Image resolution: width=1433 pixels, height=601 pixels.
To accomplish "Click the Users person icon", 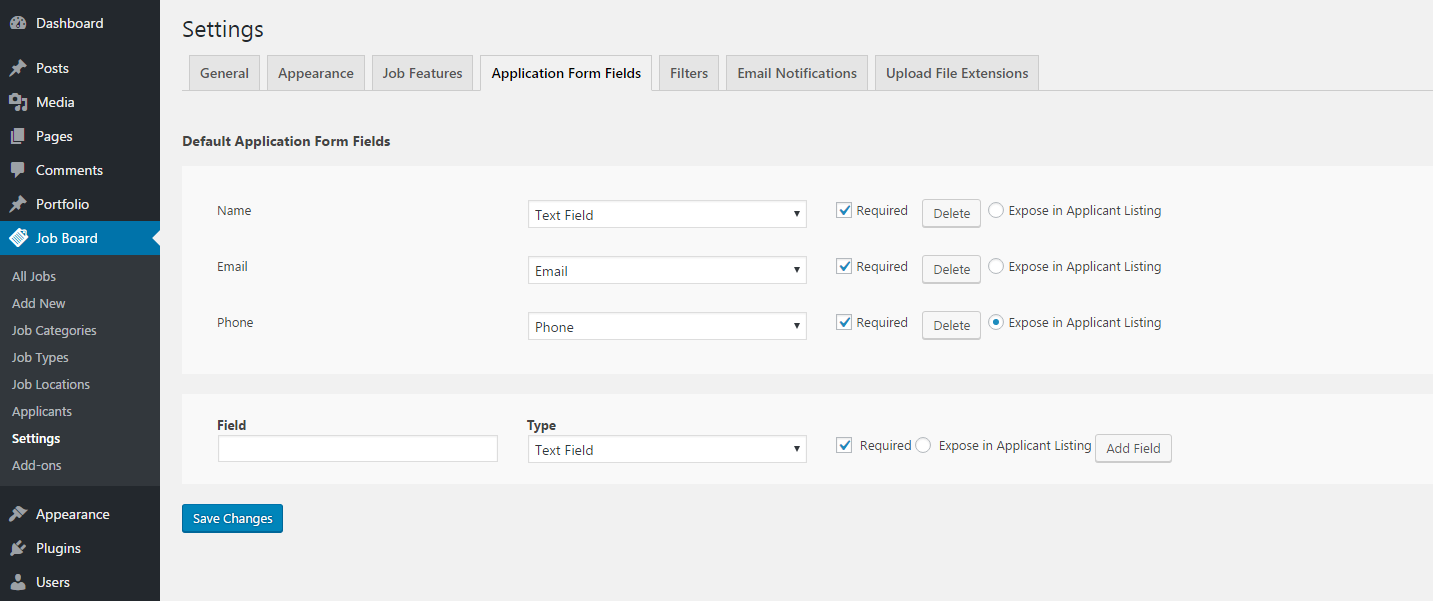I will [18, 582].
